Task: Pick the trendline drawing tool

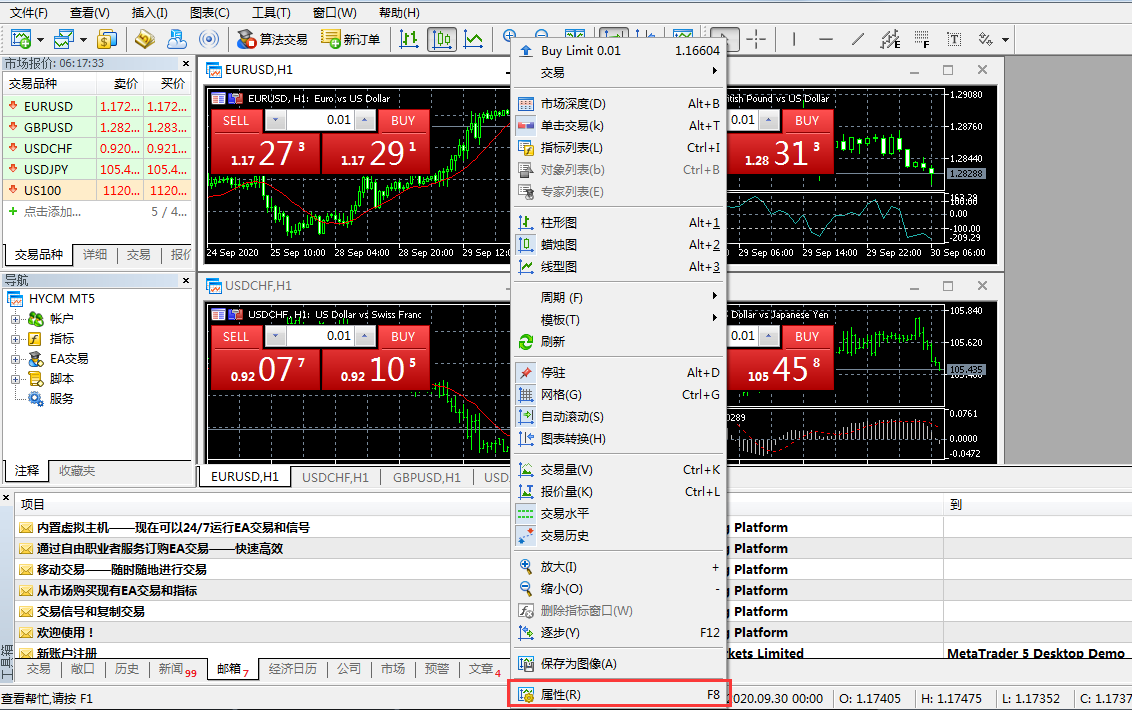Action: [857, 40]
